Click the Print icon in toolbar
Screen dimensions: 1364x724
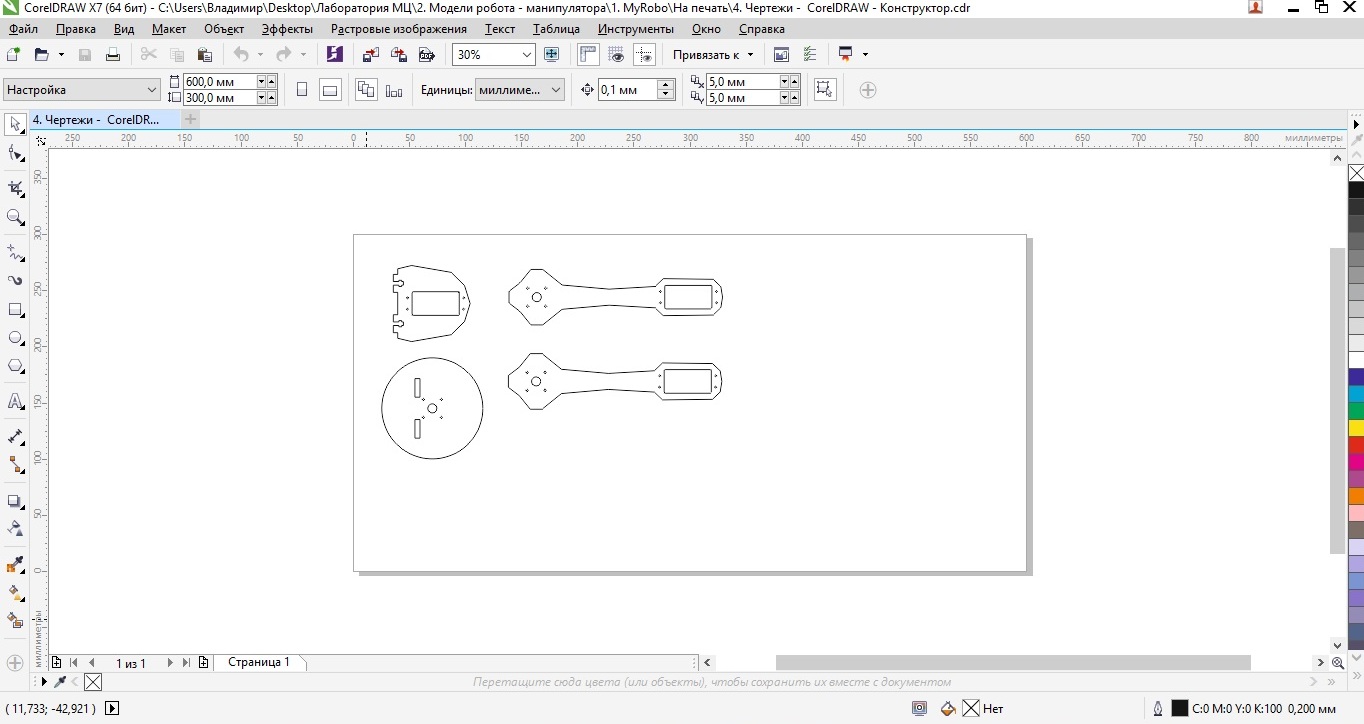(113, 54)
